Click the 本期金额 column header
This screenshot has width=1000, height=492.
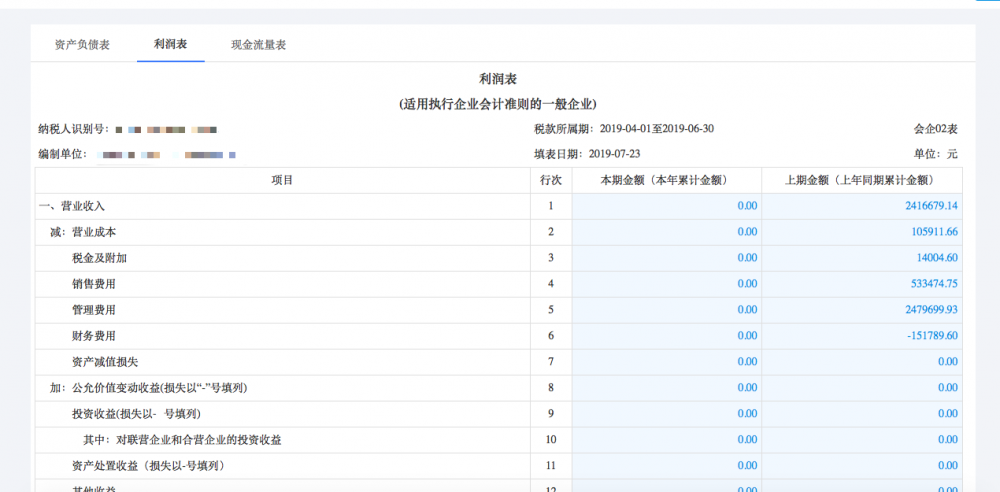(666, 180)
